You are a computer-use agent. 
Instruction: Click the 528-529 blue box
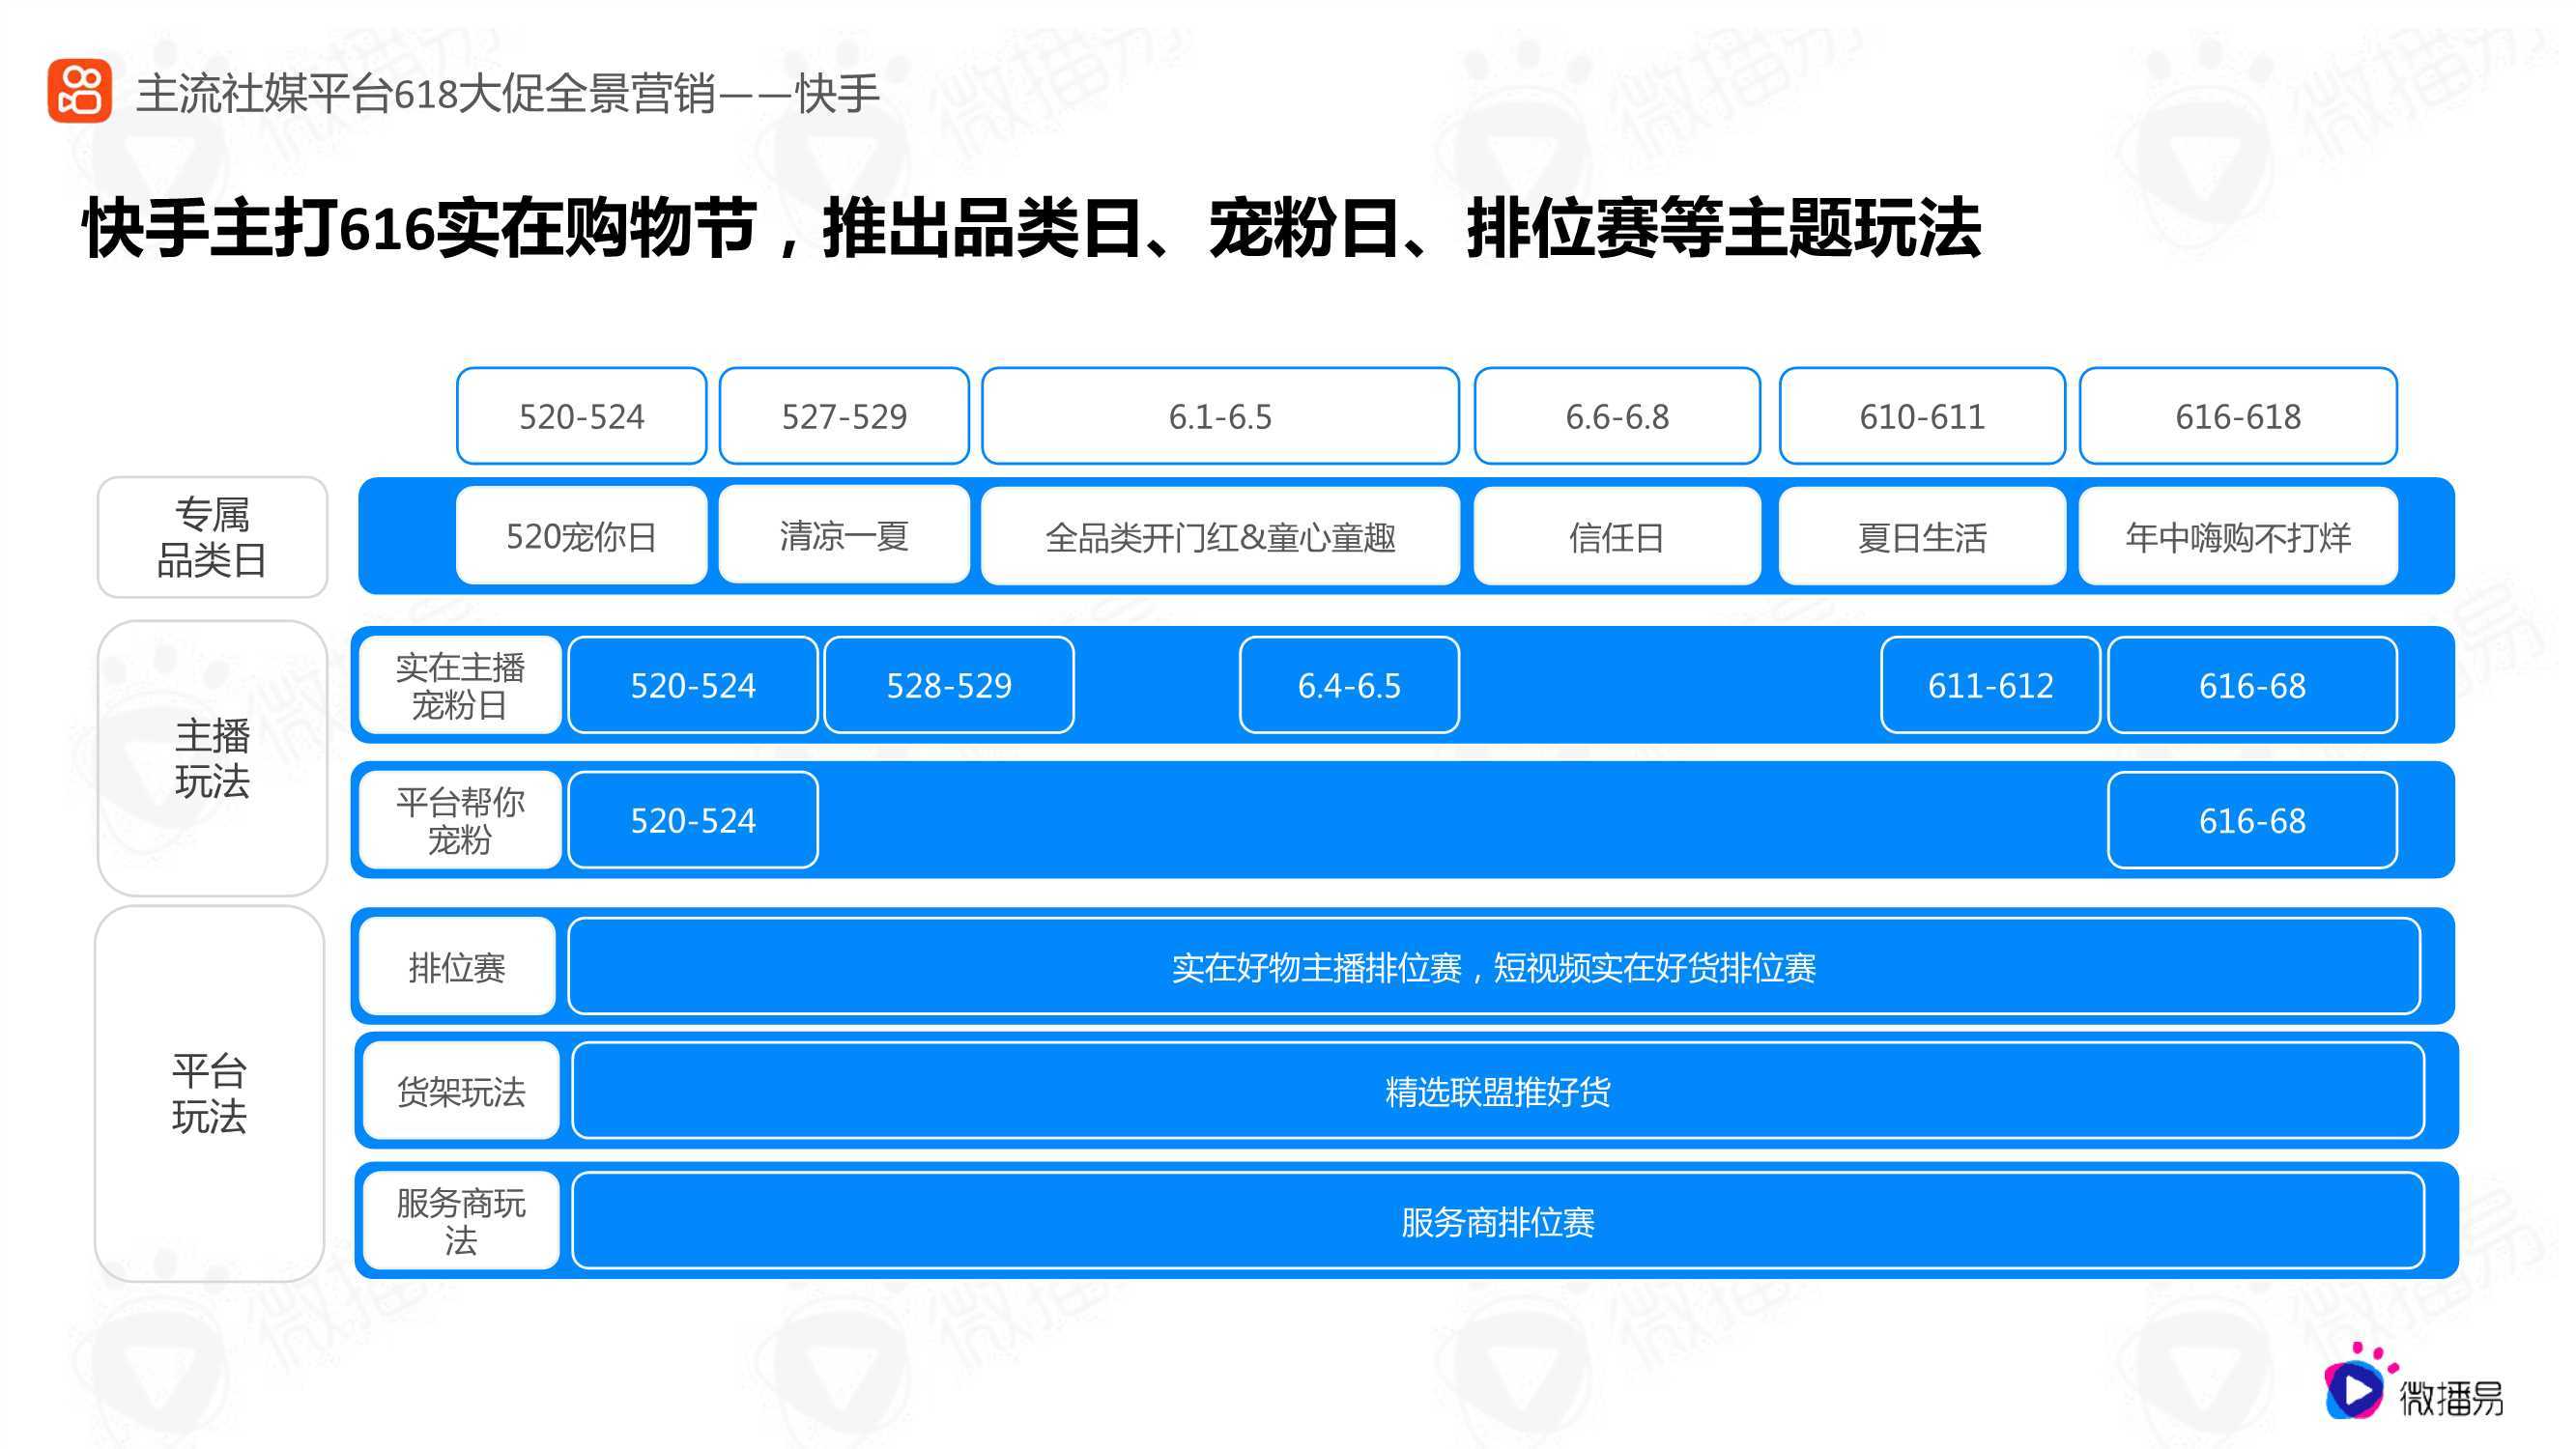949,685
